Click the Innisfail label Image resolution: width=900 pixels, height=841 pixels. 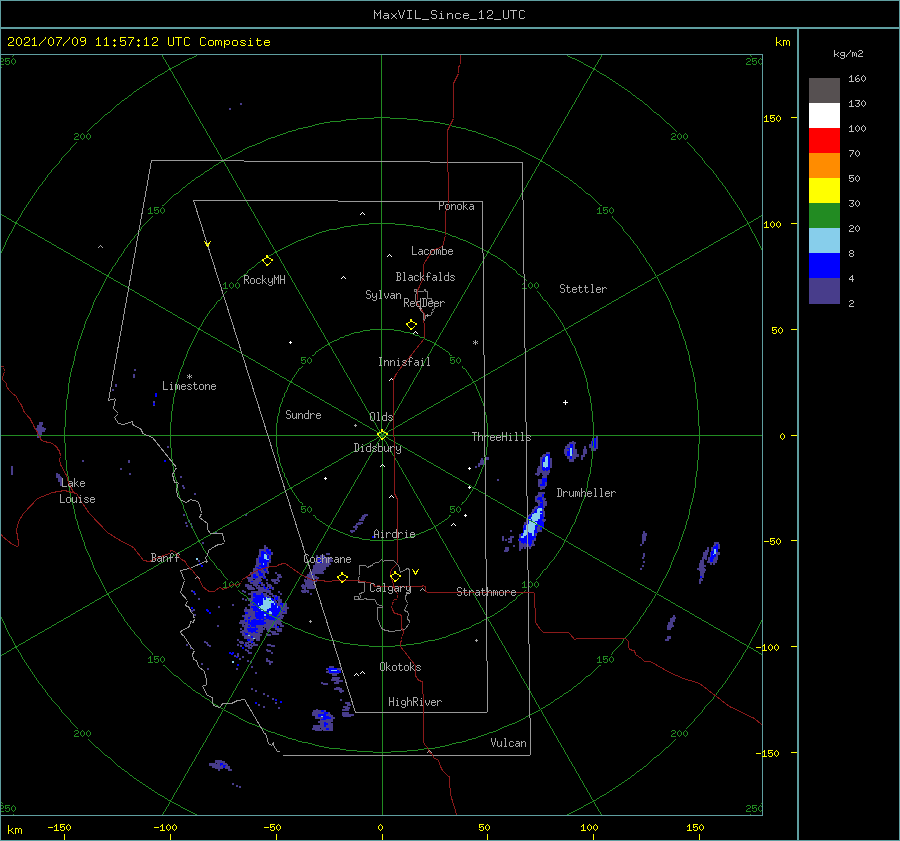(404, 362)
